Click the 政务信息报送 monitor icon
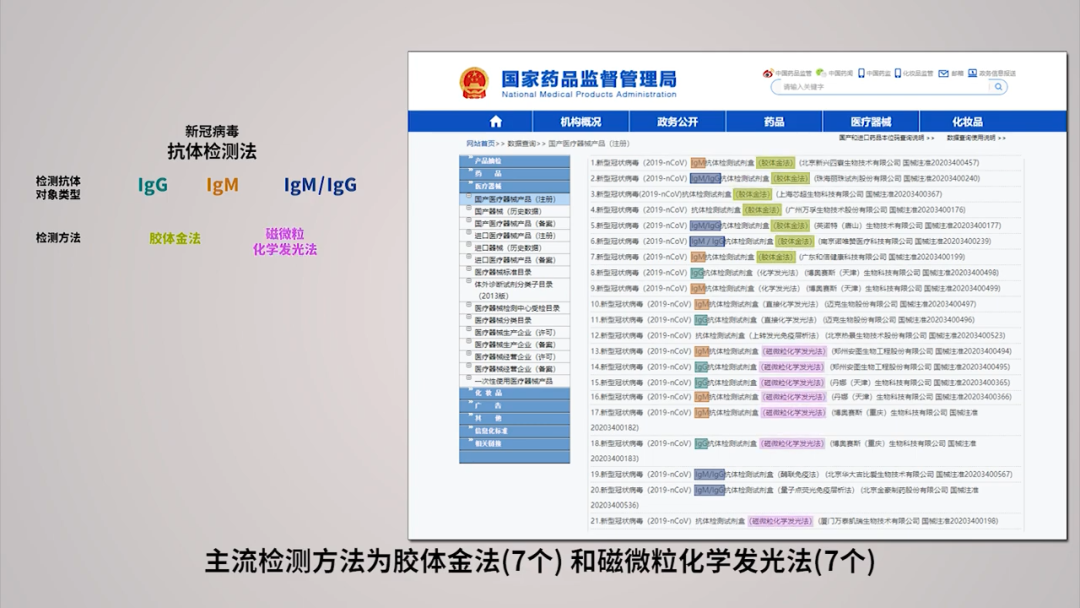The image size is (1080, 608). tap(971, 73)
